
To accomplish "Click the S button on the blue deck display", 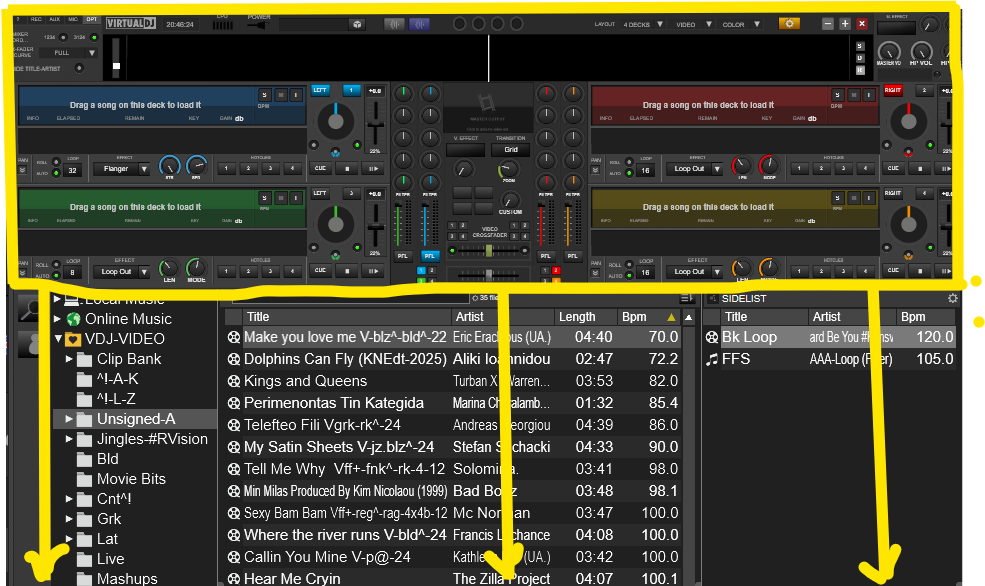I will click(x=264, y=95).
